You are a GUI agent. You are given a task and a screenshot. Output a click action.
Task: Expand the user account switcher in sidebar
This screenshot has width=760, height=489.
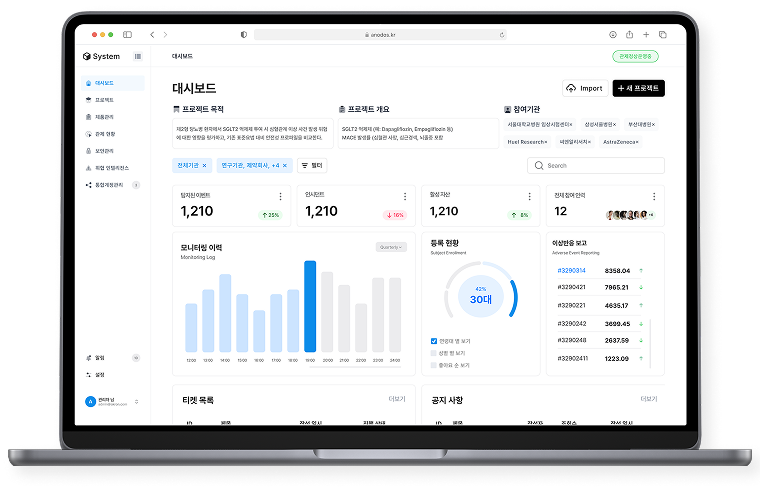pyautogui.click(x=137, y=402)
